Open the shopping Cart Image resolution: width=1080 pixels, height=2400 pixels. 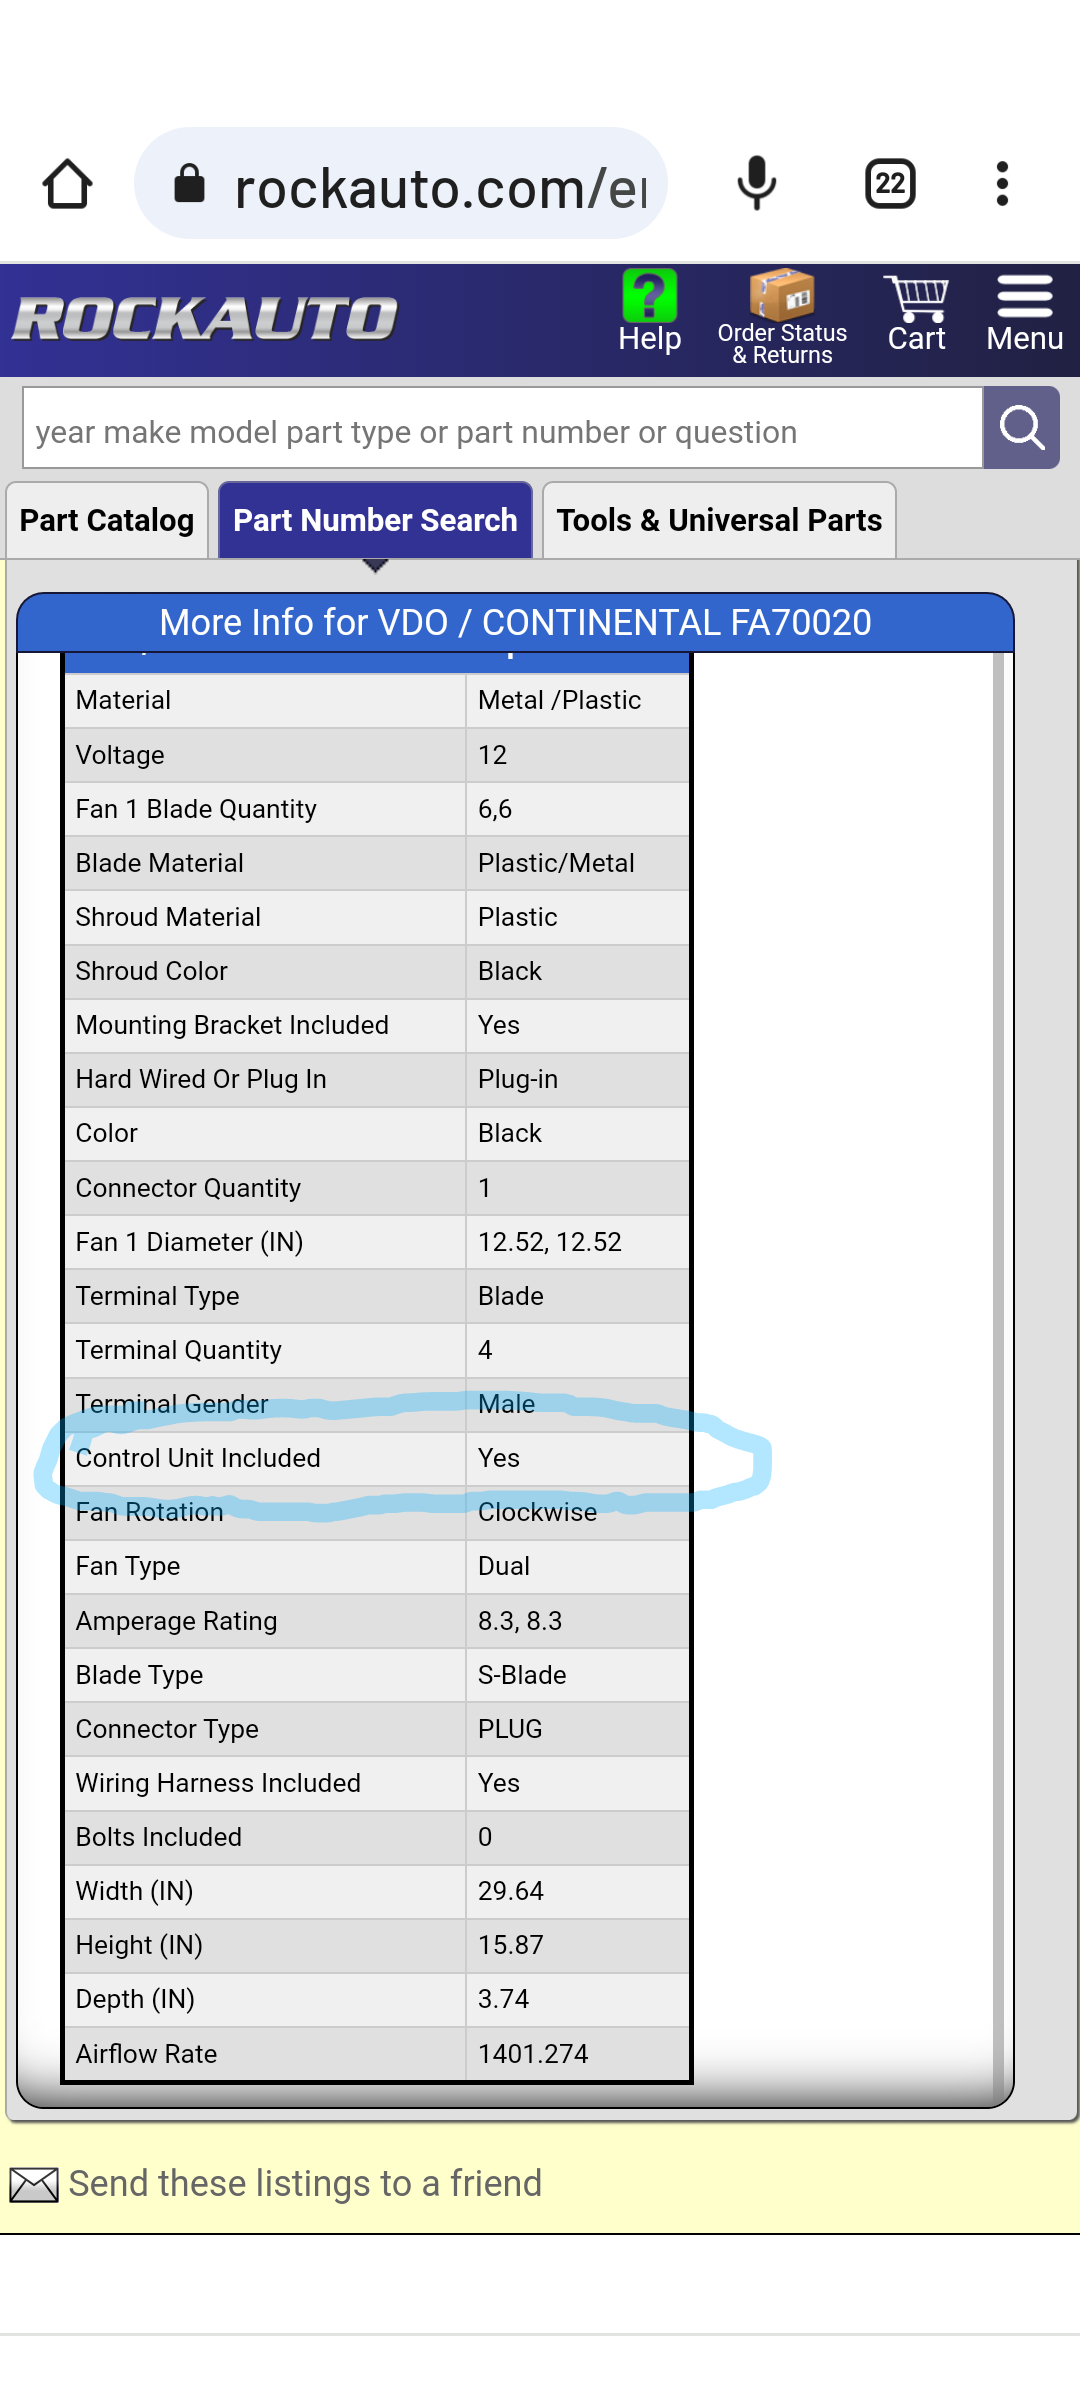pos(916,314)
